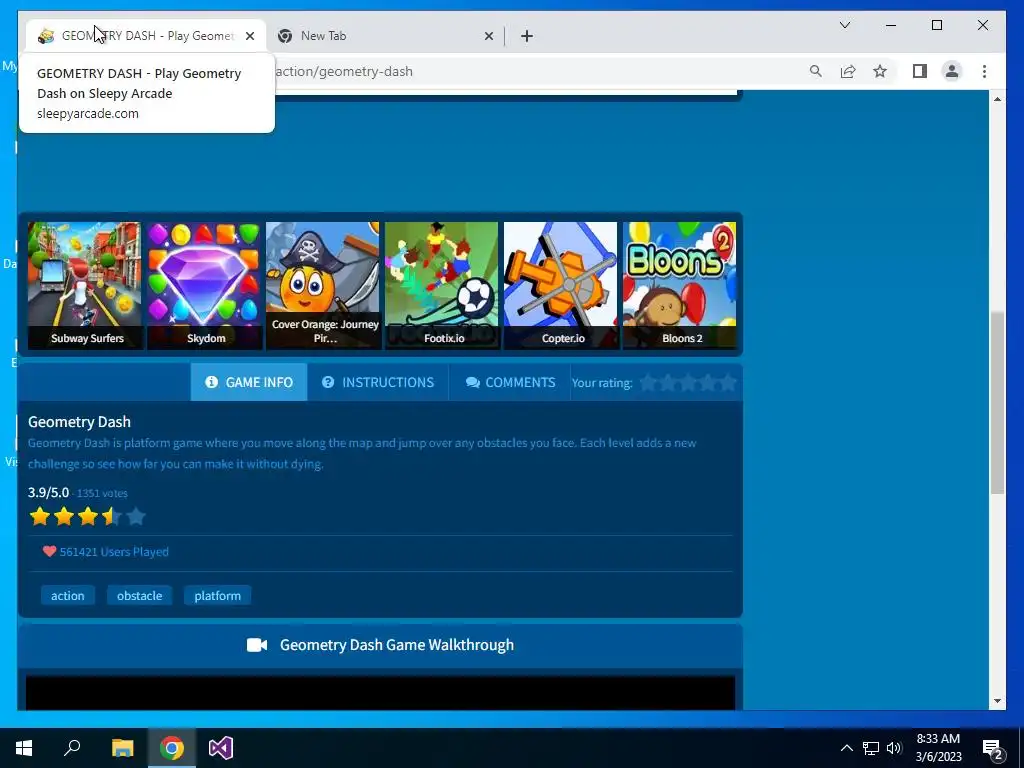
Task: Click the gold star rating display
Action: click(88, 517)
